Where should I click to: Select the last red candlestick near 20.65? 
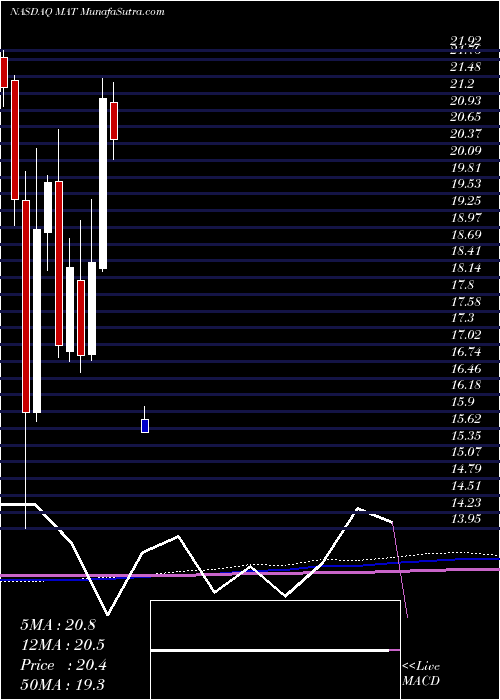pyautogui.click(x=114, y=121)
